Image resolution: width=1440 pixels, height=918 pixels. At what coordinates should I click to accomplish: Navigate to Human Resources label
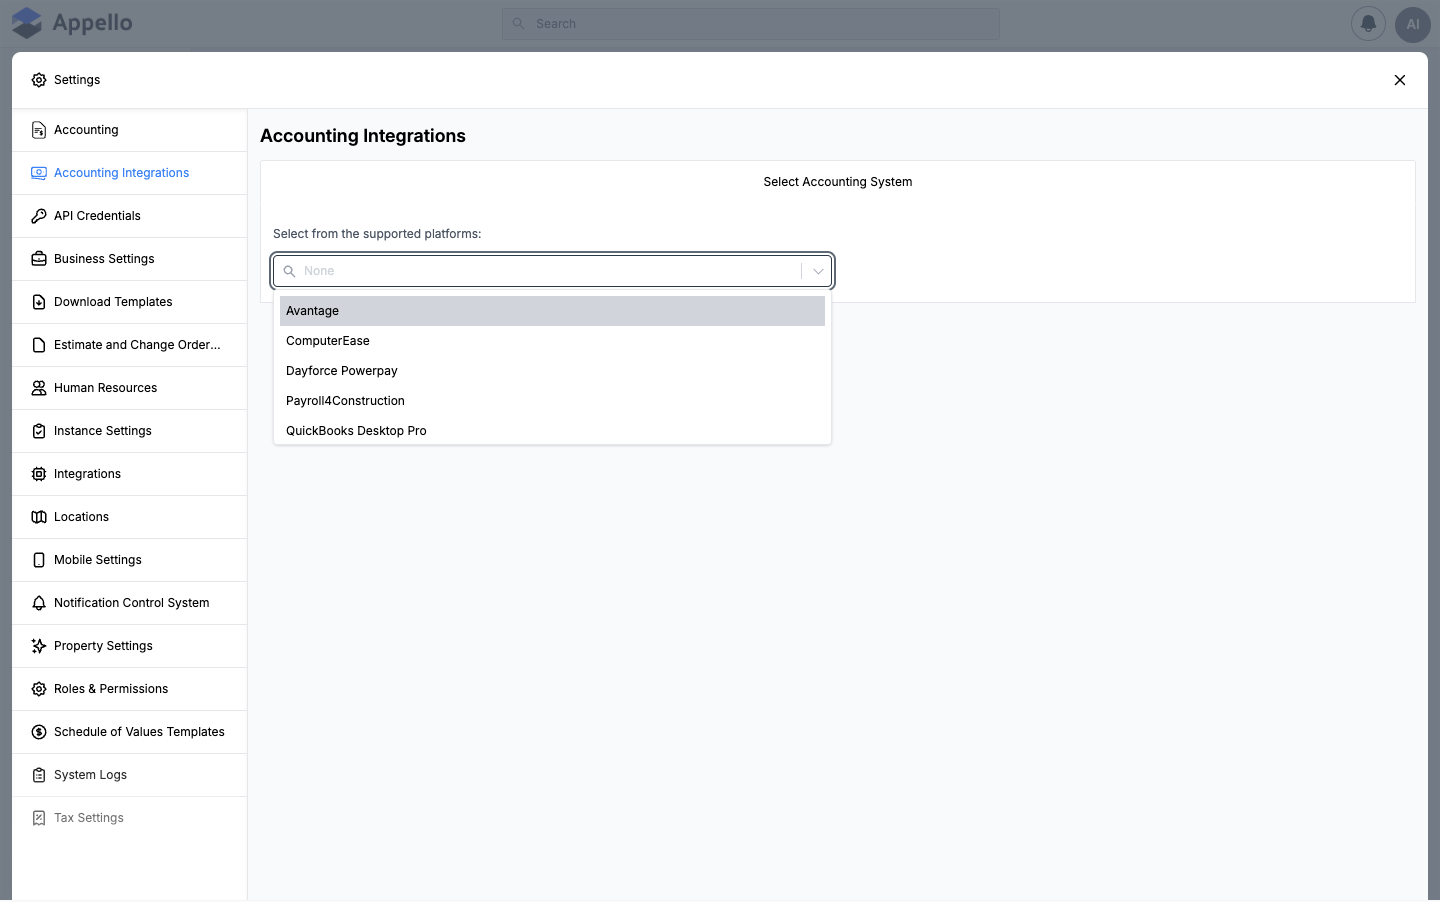click(105, 388)
